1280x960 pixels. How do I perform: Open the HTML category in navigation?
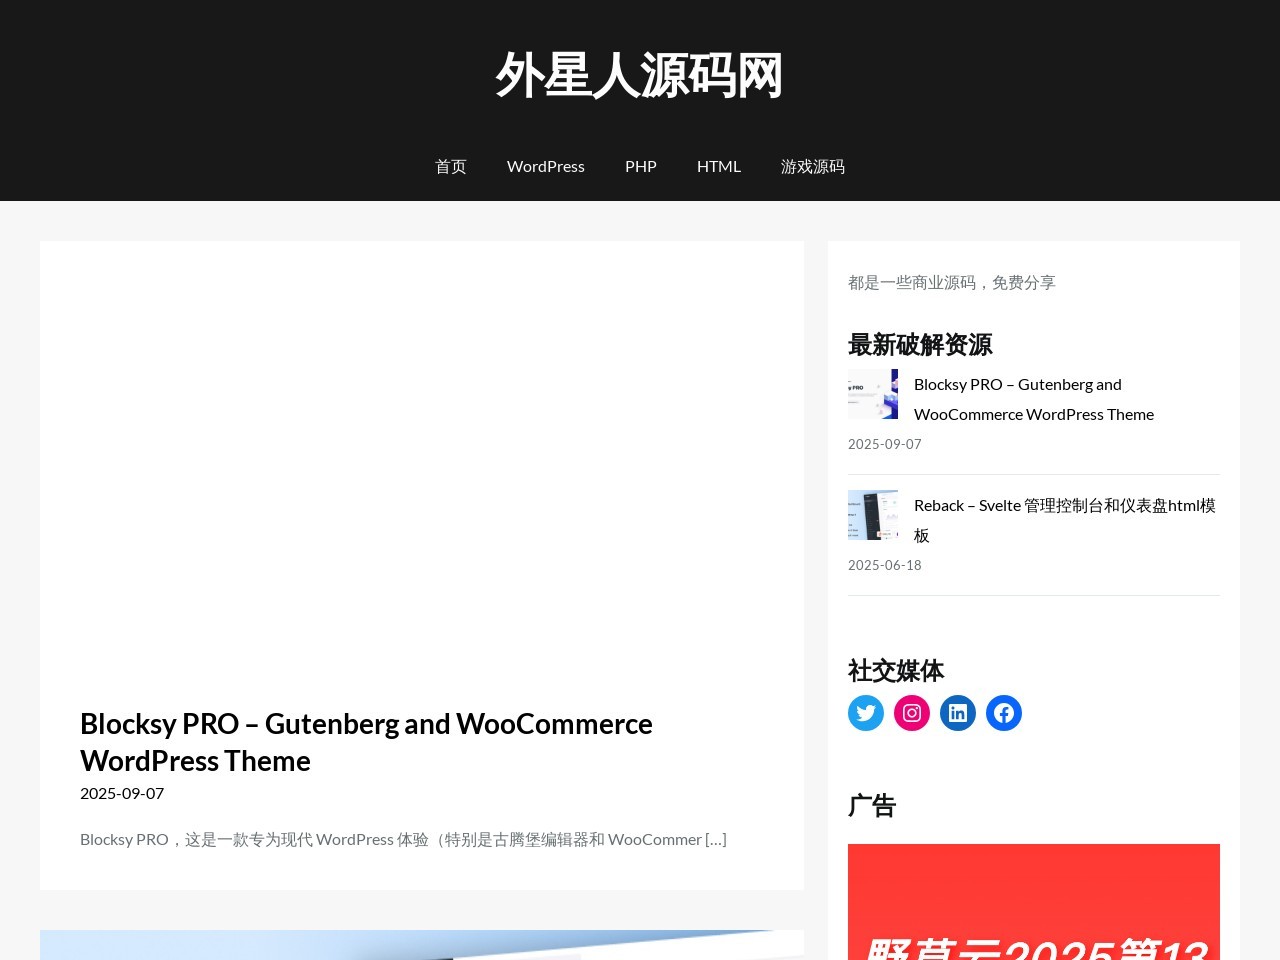719,166
